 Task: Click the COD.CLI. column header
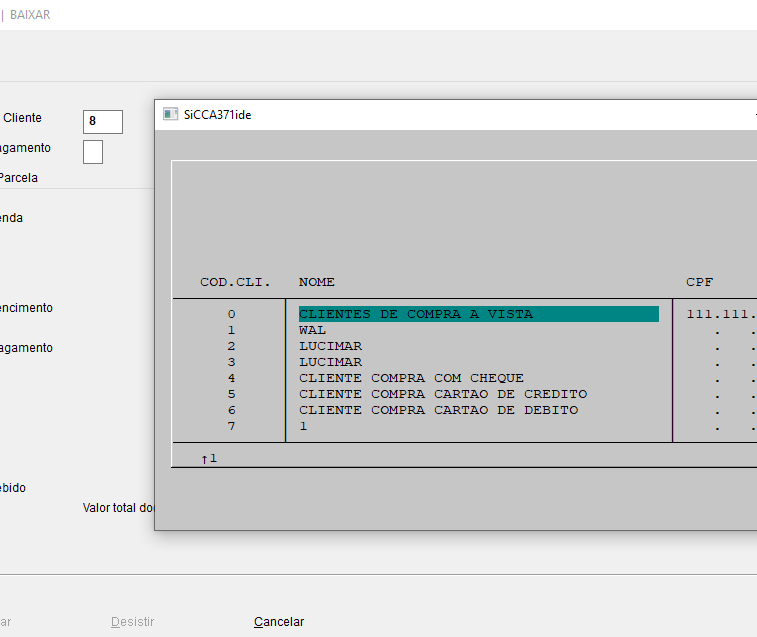235,282
